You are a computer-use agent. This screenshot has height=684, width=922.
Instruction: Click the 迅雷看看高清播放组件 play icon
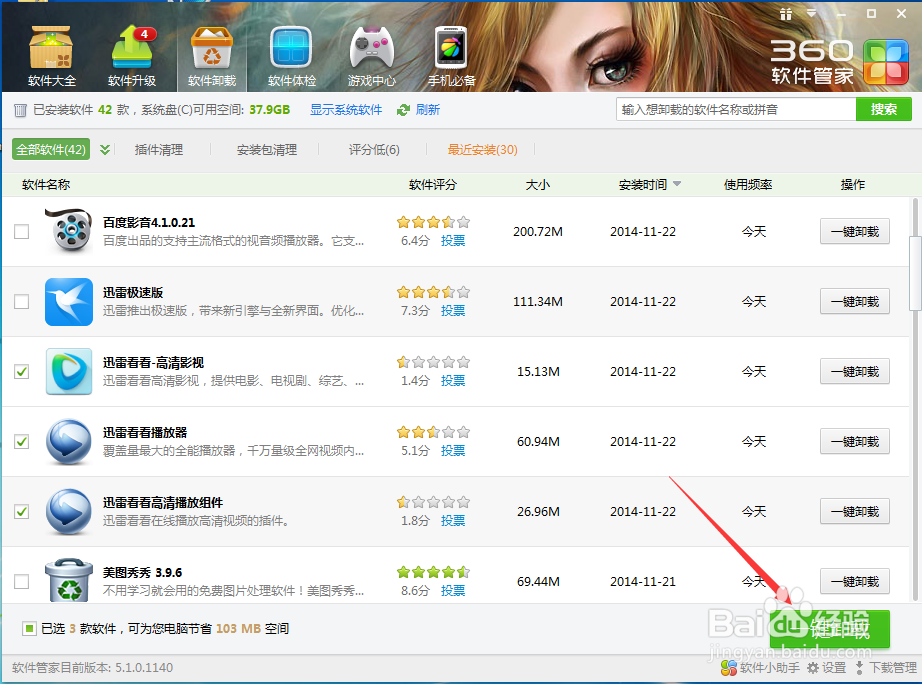[69, 511]
